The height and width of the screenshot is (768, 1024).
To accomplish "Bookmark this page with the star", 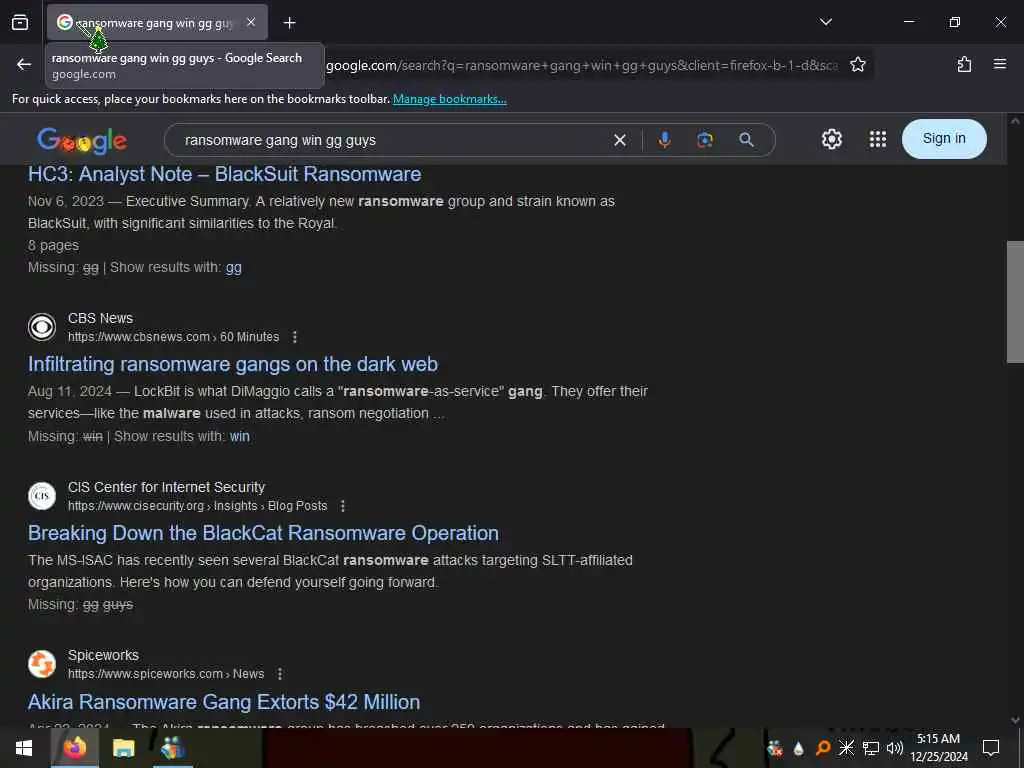I will coord(857,64).
